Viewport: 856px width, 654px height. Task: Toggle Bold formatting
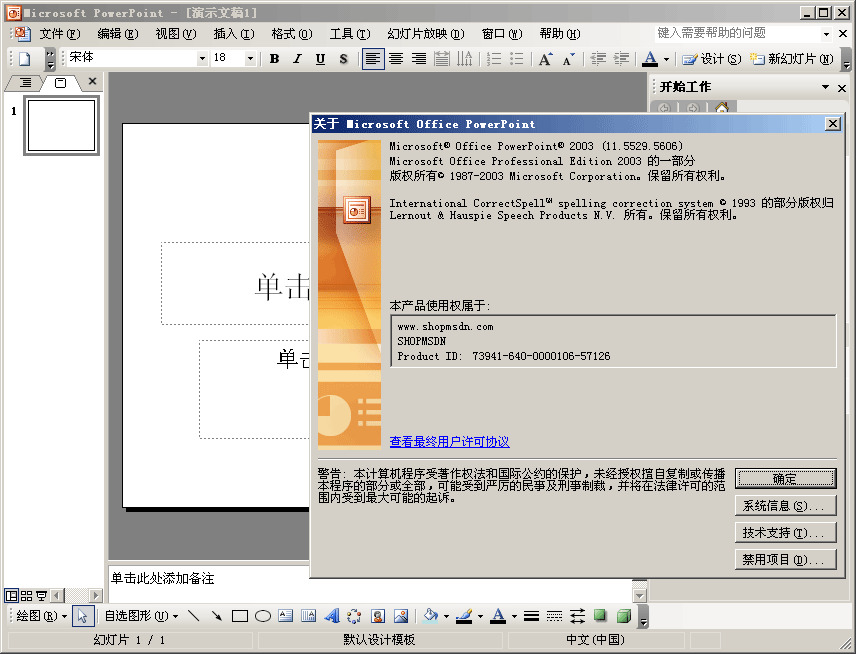pos(275,58)
